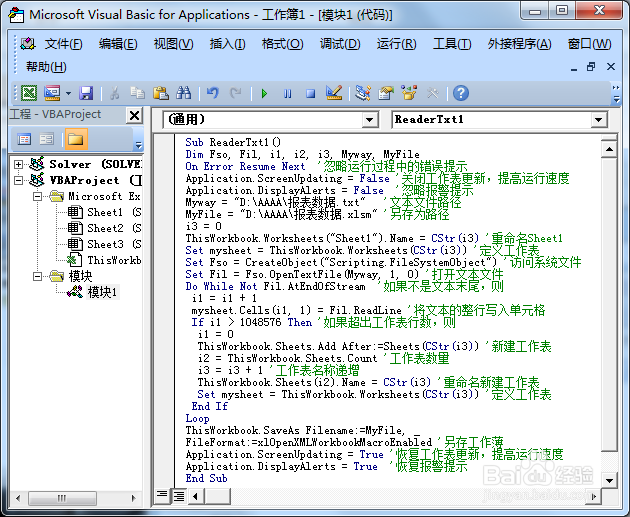Screen dimensions: 630x517
Task: Toggle Design Mode icon
Action: coord(334,93)
